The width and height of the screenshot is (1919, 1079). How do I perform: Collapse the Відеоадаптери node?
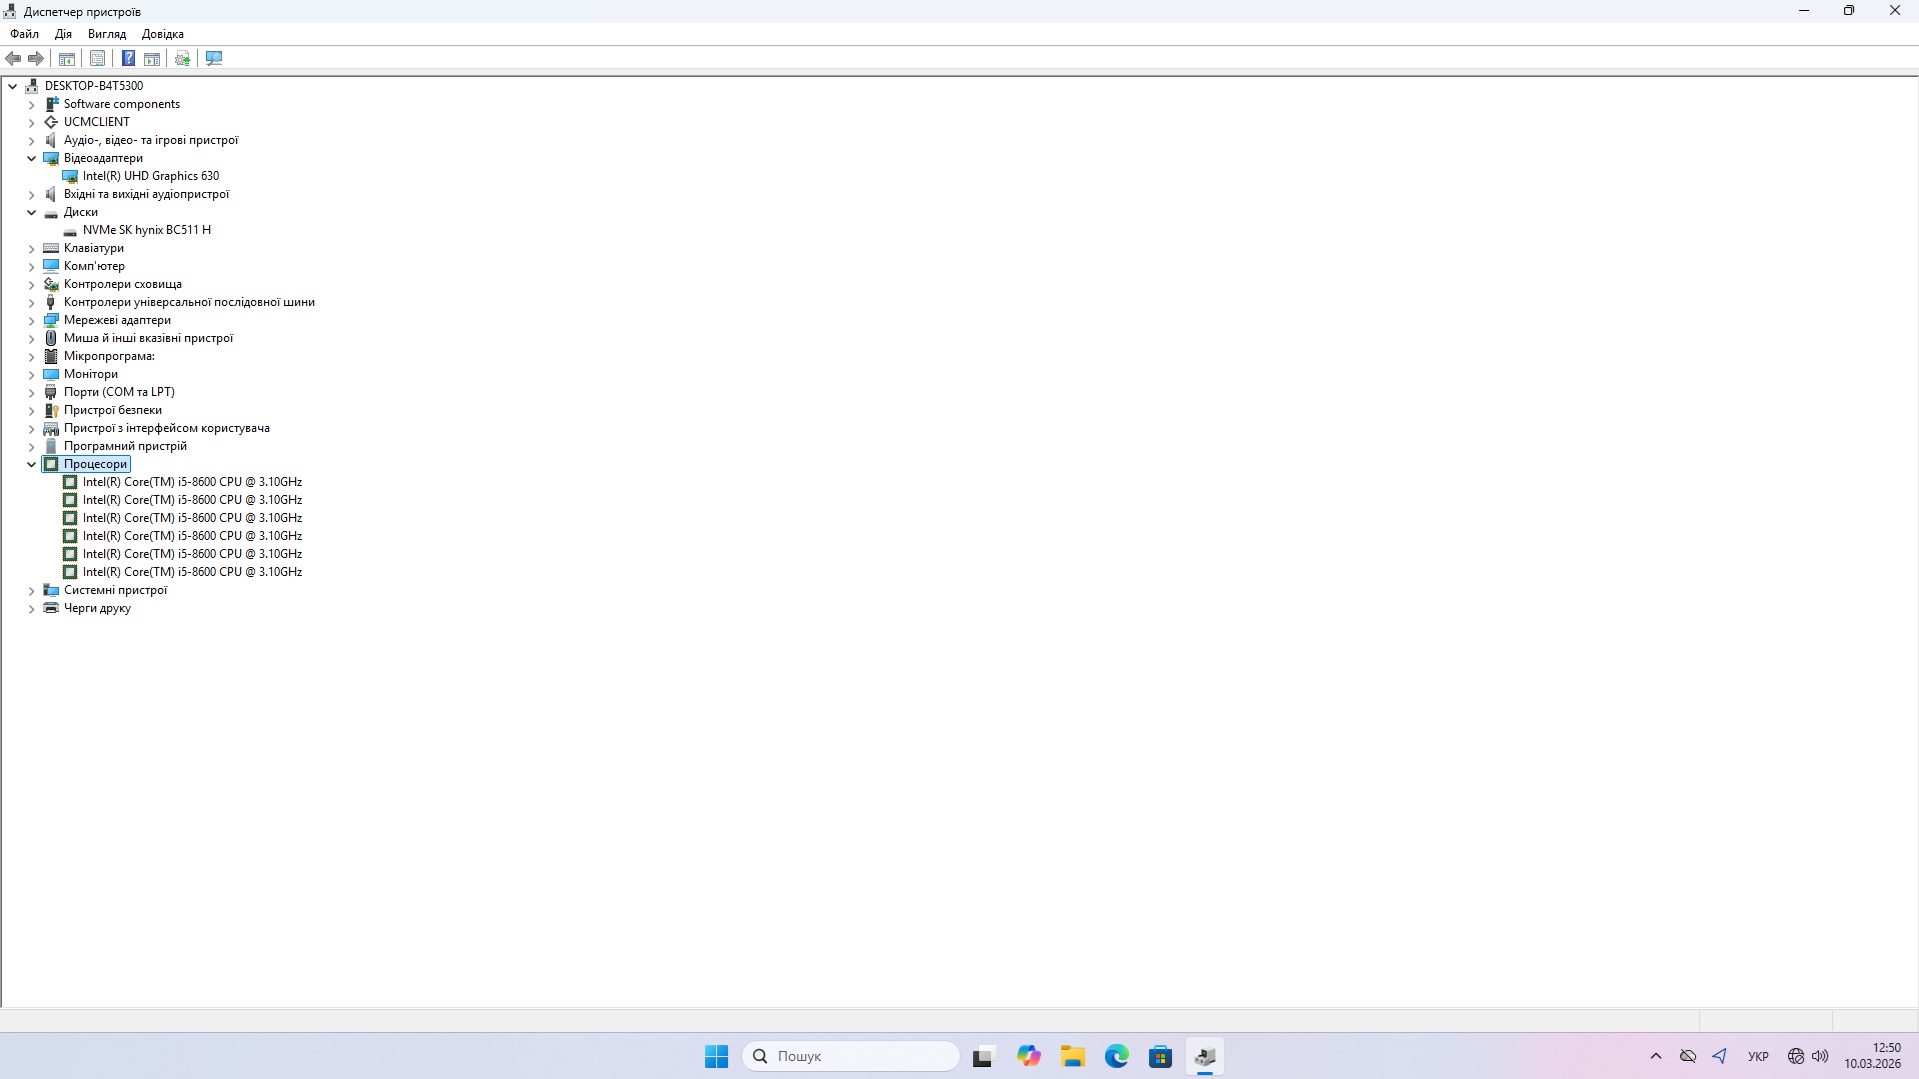pos(31,159)
